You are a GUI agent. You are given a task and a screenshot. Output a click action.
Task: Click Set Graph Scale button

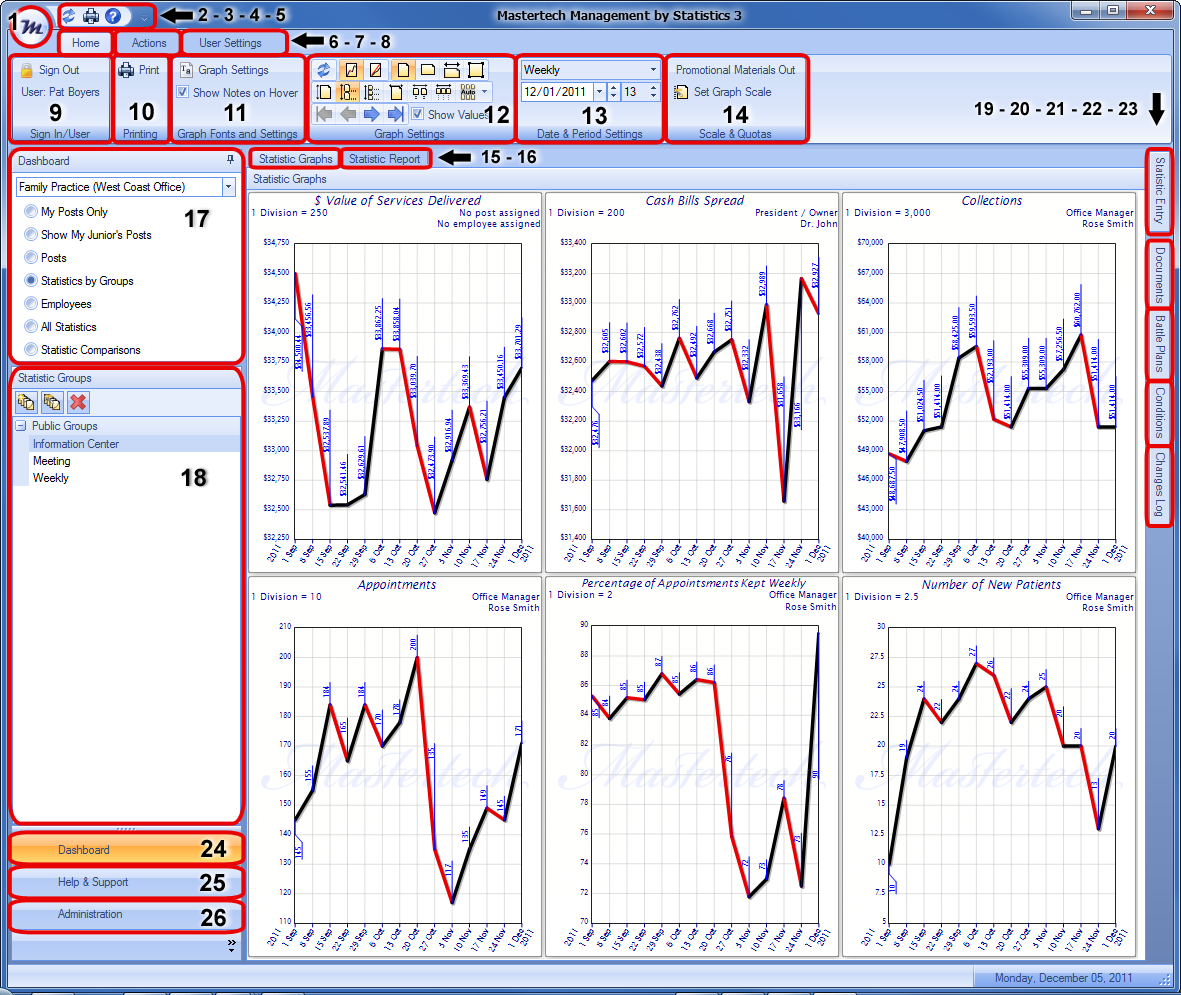point(723,92)
